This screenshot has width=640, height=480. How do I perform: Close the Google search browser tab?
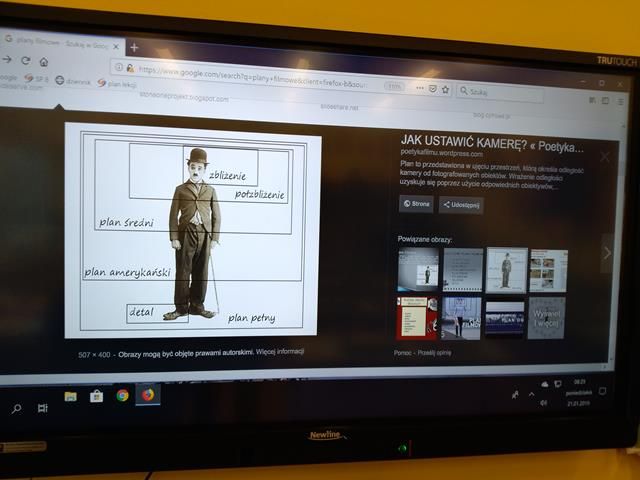(x=116, y=47)
